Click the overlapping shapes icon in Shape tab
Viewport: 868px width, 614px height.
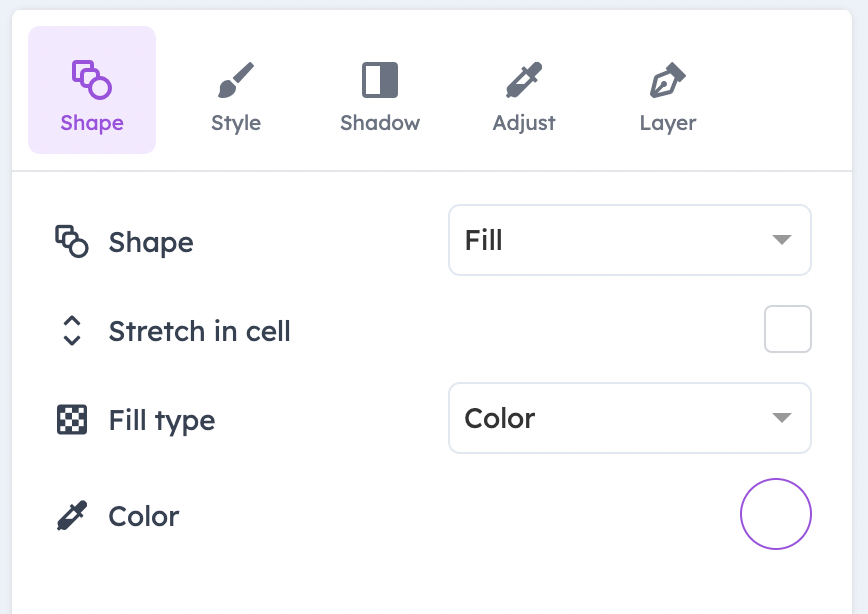[92, 80]
